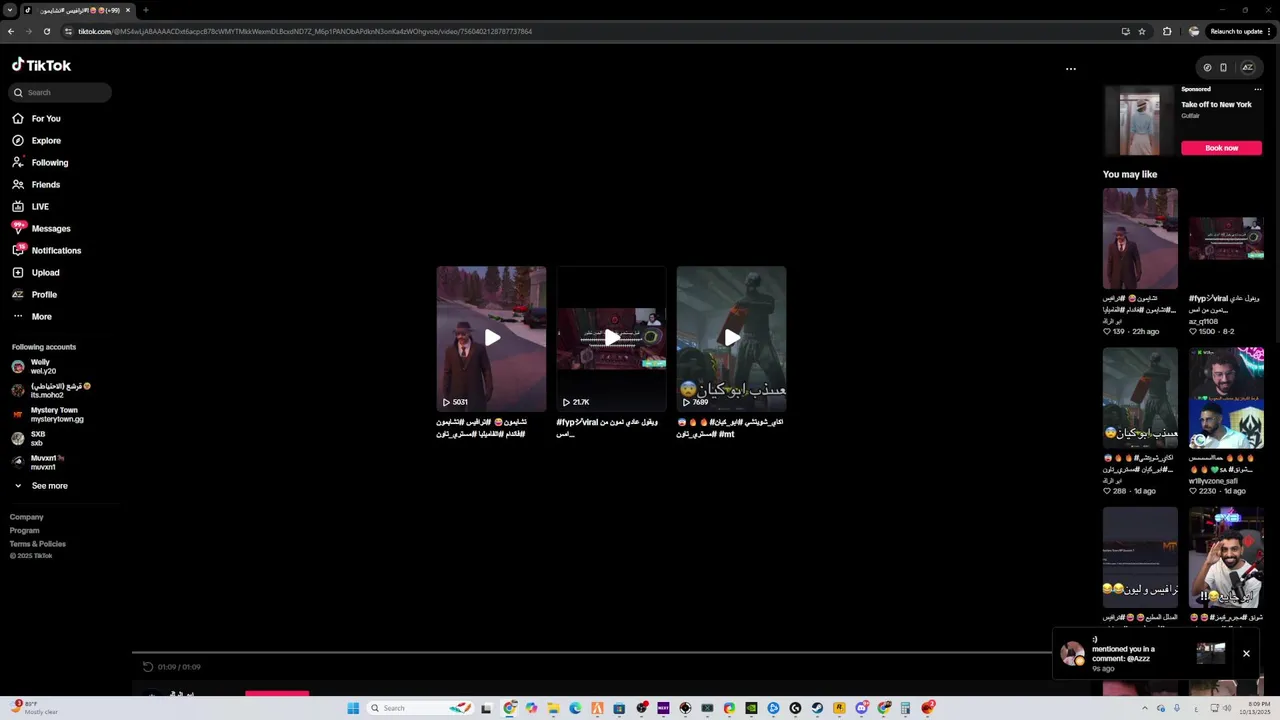1280x720 pixels.
Task: Play the suggested video with 21.7K views
Action: click(x=611, y=339)
